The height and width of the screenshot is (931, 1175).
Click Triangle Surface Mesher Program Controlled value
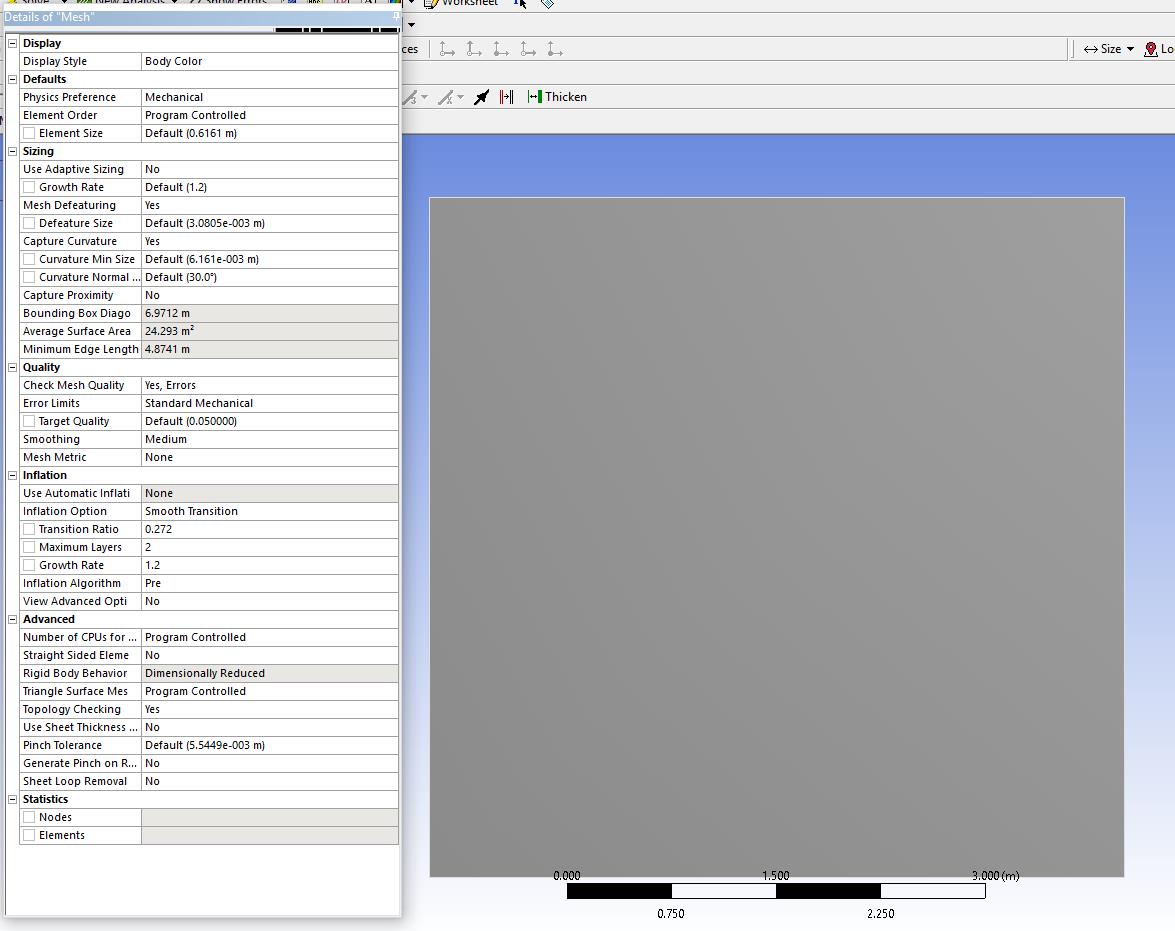pos(270,691)
